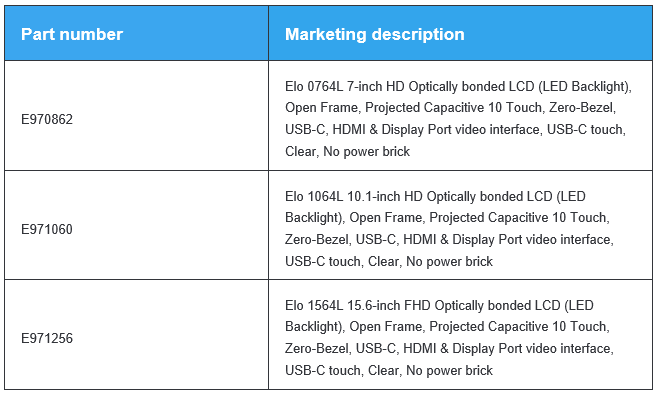Click 'Backlight), Open Frame' line in the 1064L row
Screen dimensions: 661x394
447,217
